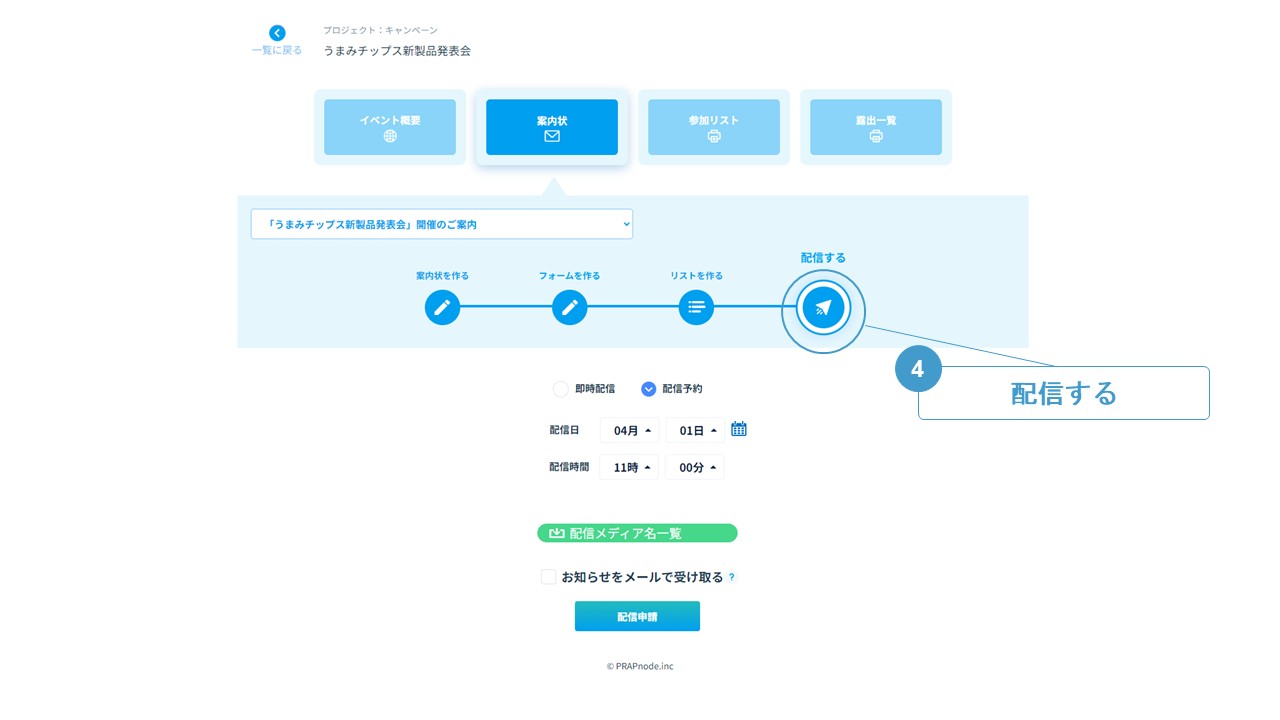
Task: Switch to the イベント概要 tab
Action: pyautogui.click(x=390, y=127)
